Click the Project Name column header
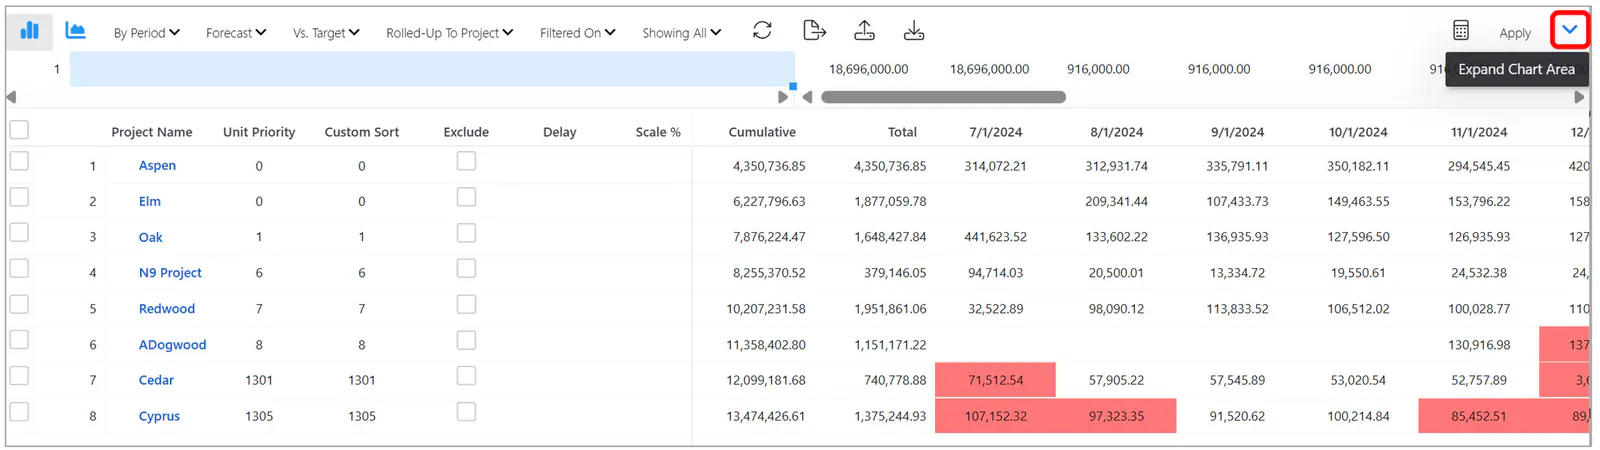Viewport: 1600px width, 450px height. (x=152, y=132)
